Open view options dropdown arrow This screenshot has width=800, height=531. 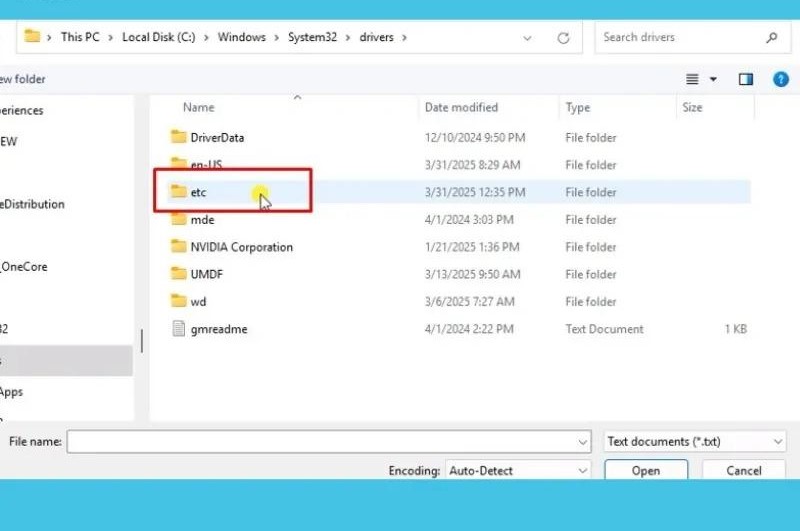[x=713, y=79]
